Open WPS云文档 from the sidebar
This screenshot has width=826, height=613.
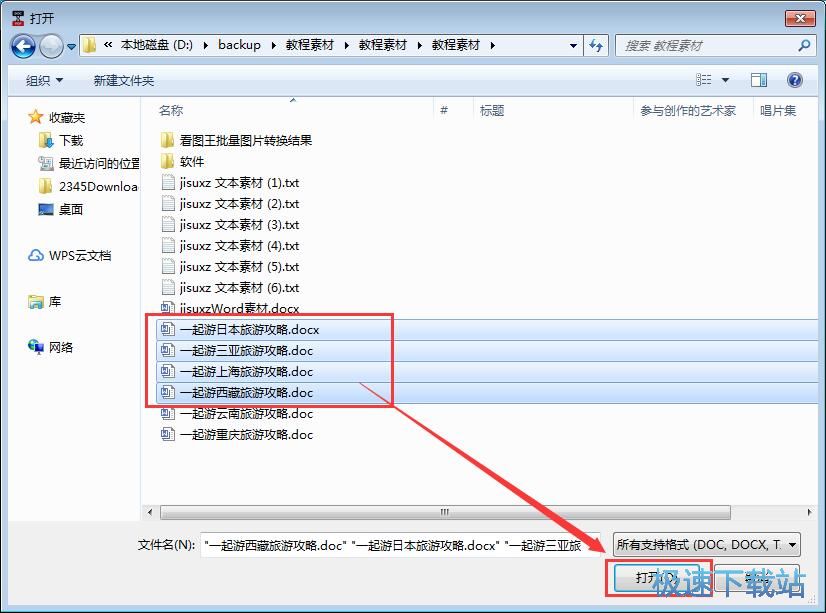click(x=83, y=255)
